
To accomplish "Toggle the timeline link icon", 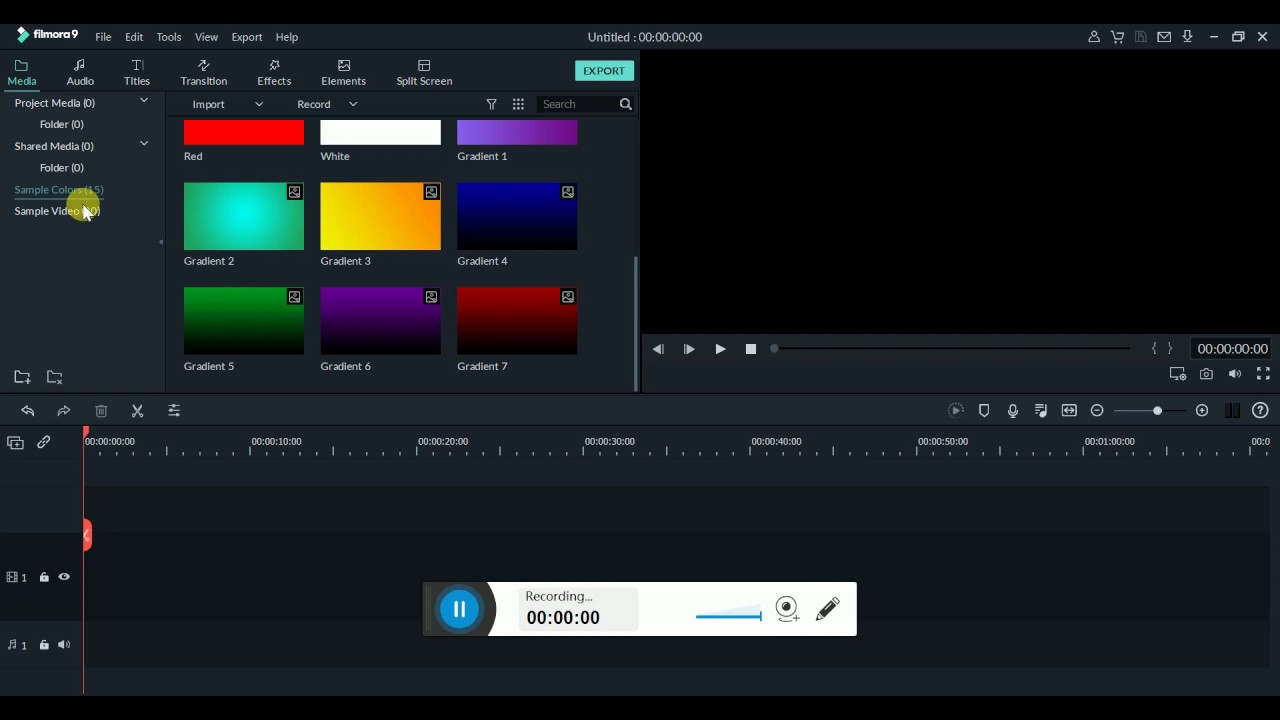I will click(44, 442).
